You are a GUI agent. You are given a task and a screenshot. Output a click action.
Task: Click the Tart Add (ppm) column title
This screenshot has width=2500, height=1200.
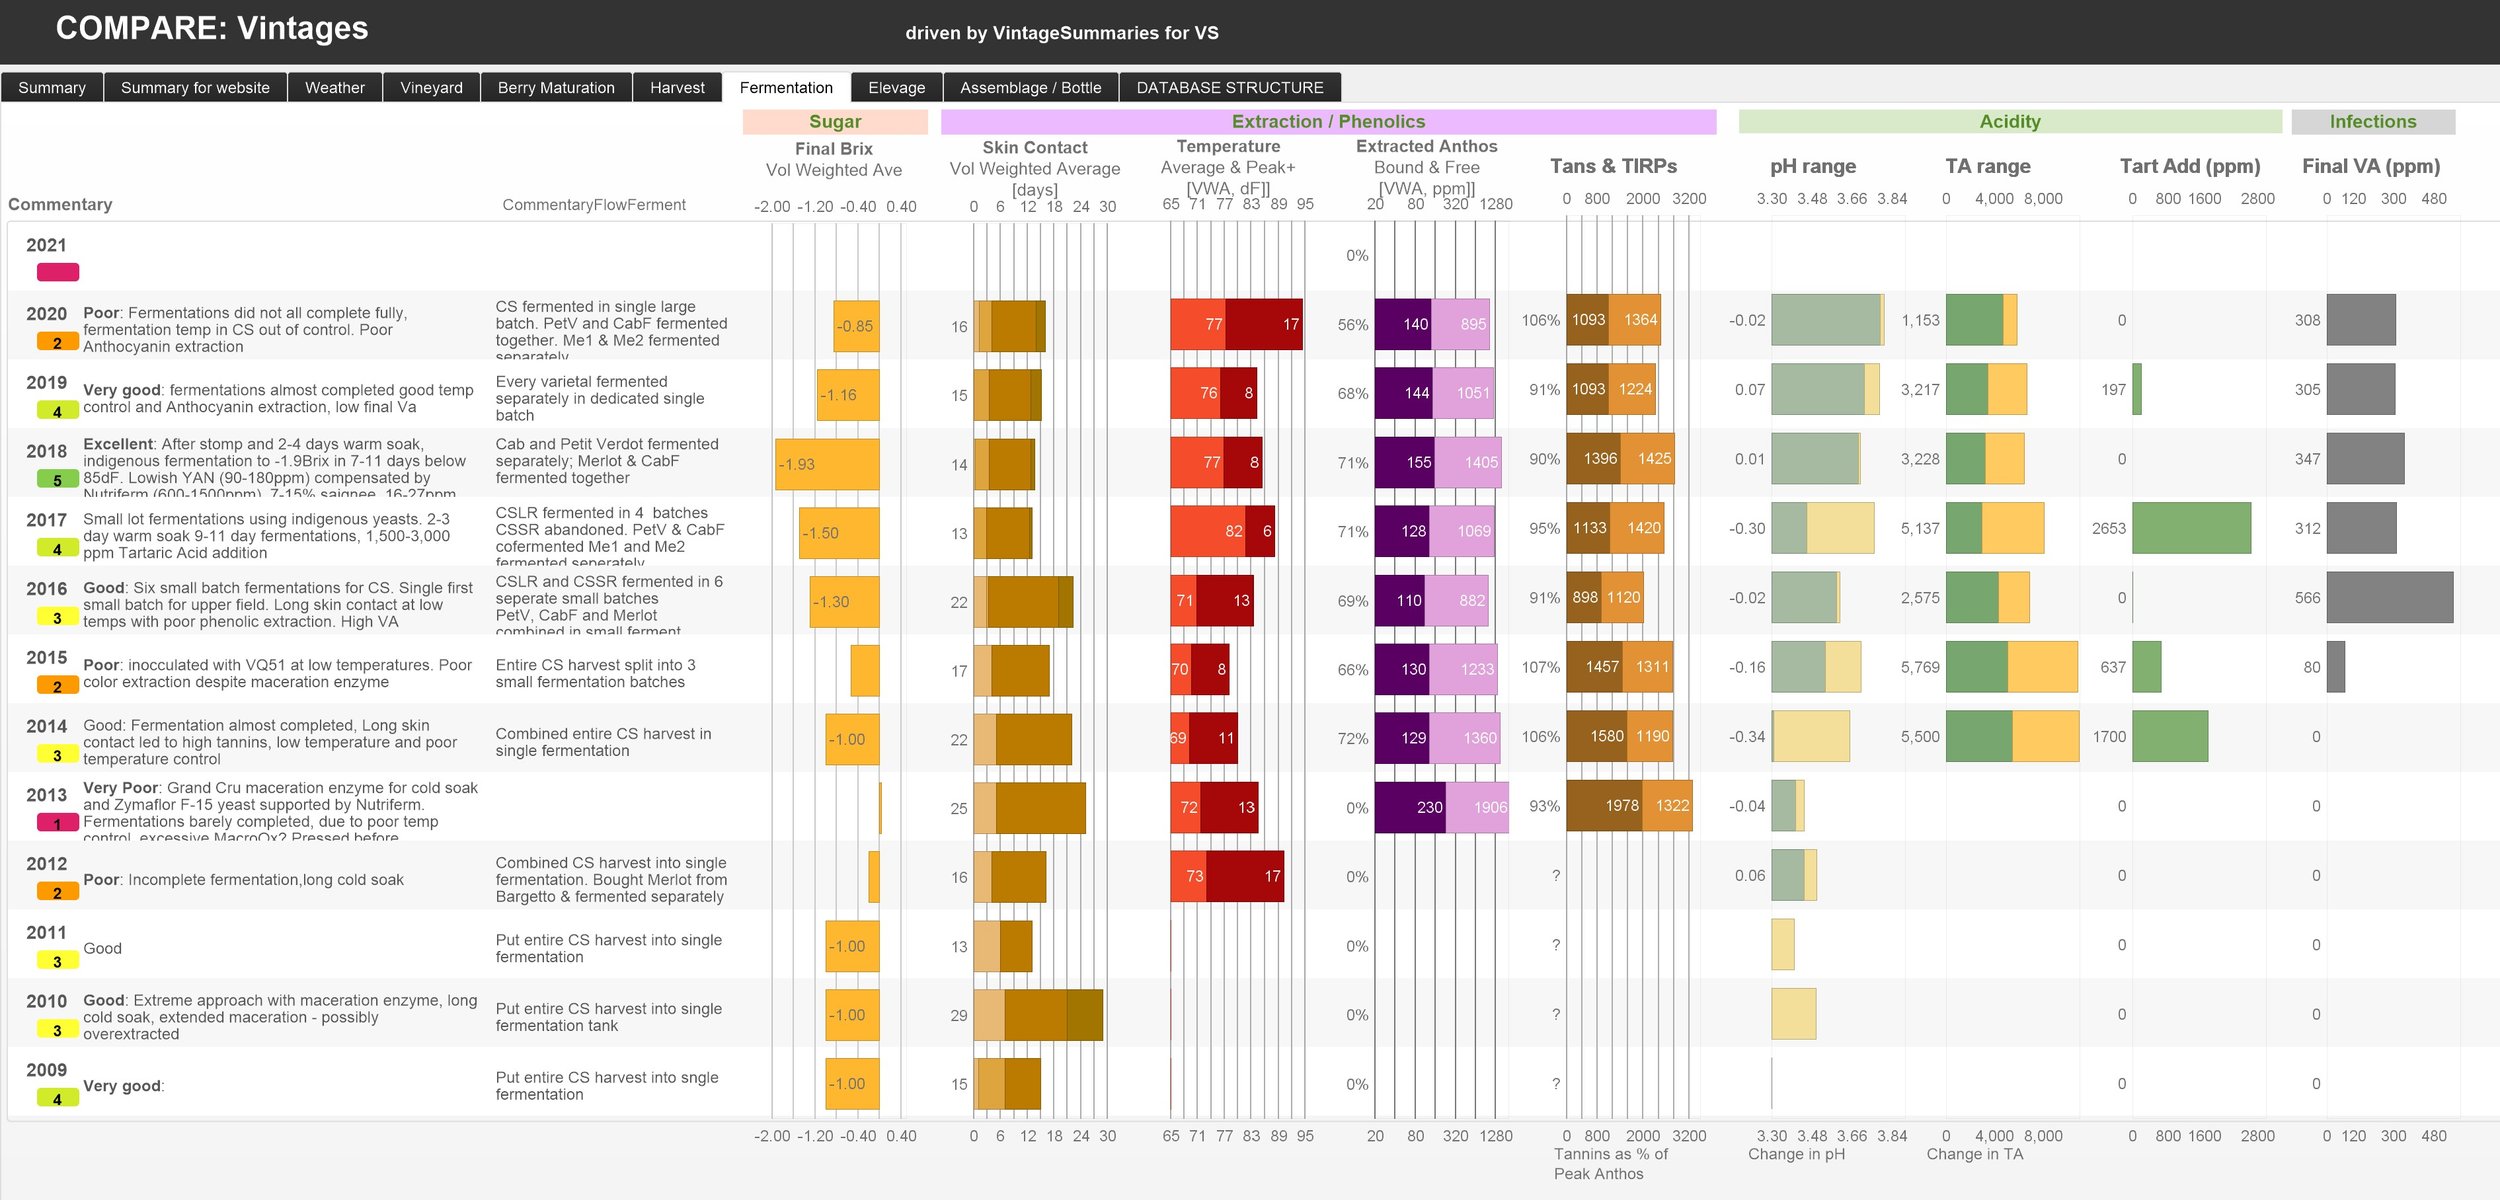2190,166
